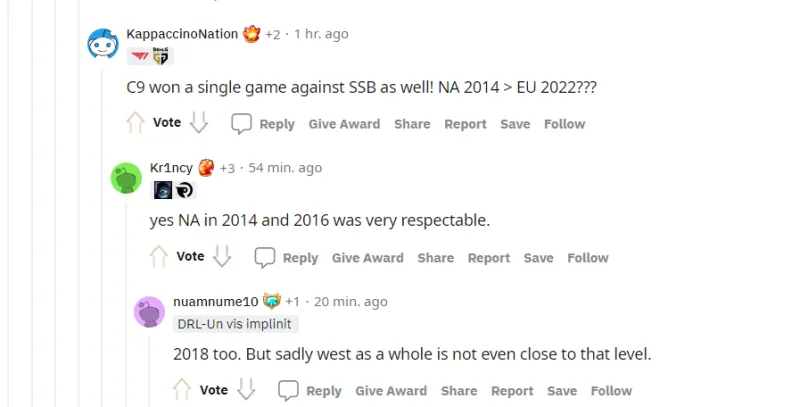Open nuamnume10's username link
The image size is (800, 407).
coord(216,301)
